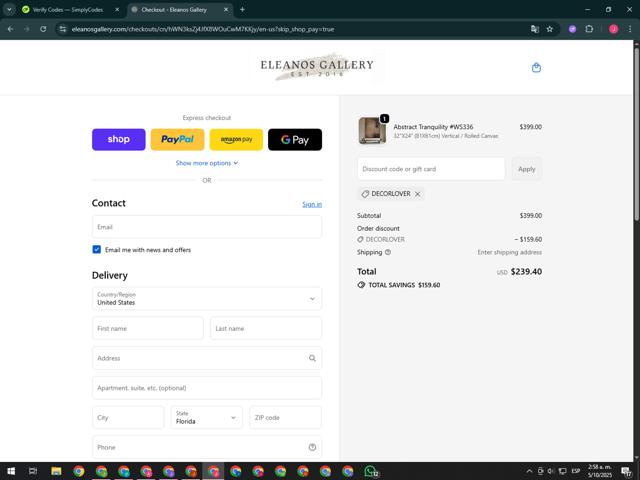Open File Explorer from the taskbar
This screenshot has height=480, width=640.
click(56, 471)
